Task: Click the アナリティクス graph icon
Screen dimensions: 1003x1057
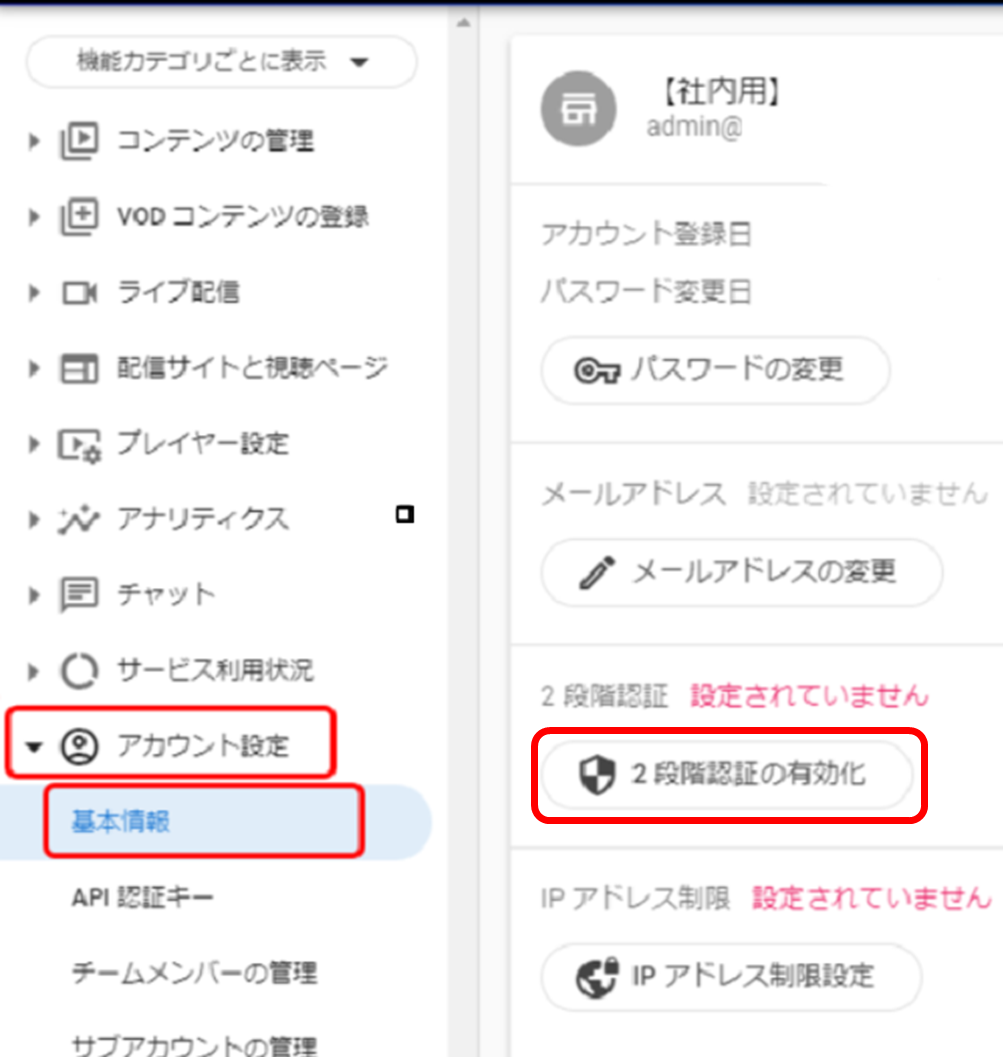Action: 80,518
